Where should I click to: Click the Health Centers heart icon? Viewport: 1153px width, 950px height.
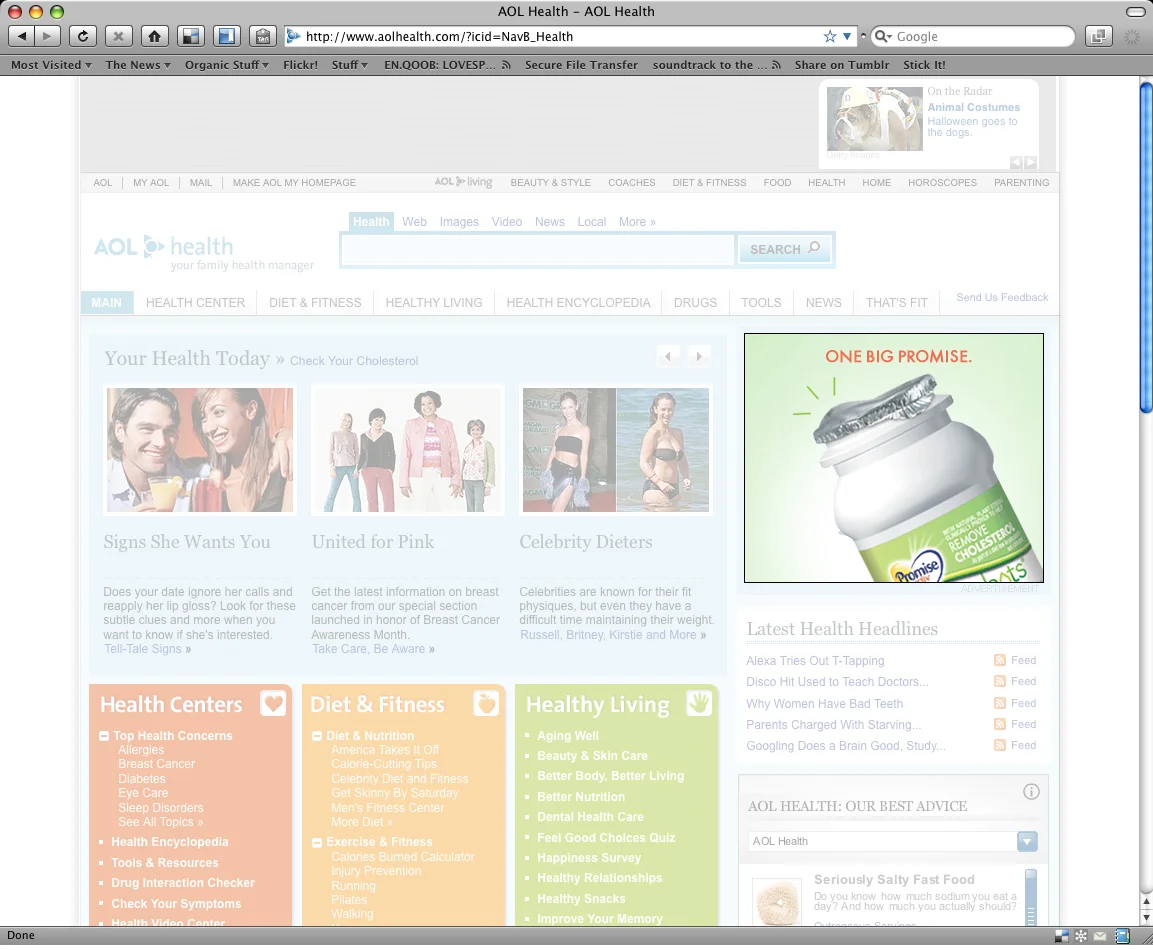(x=273, y=703)
